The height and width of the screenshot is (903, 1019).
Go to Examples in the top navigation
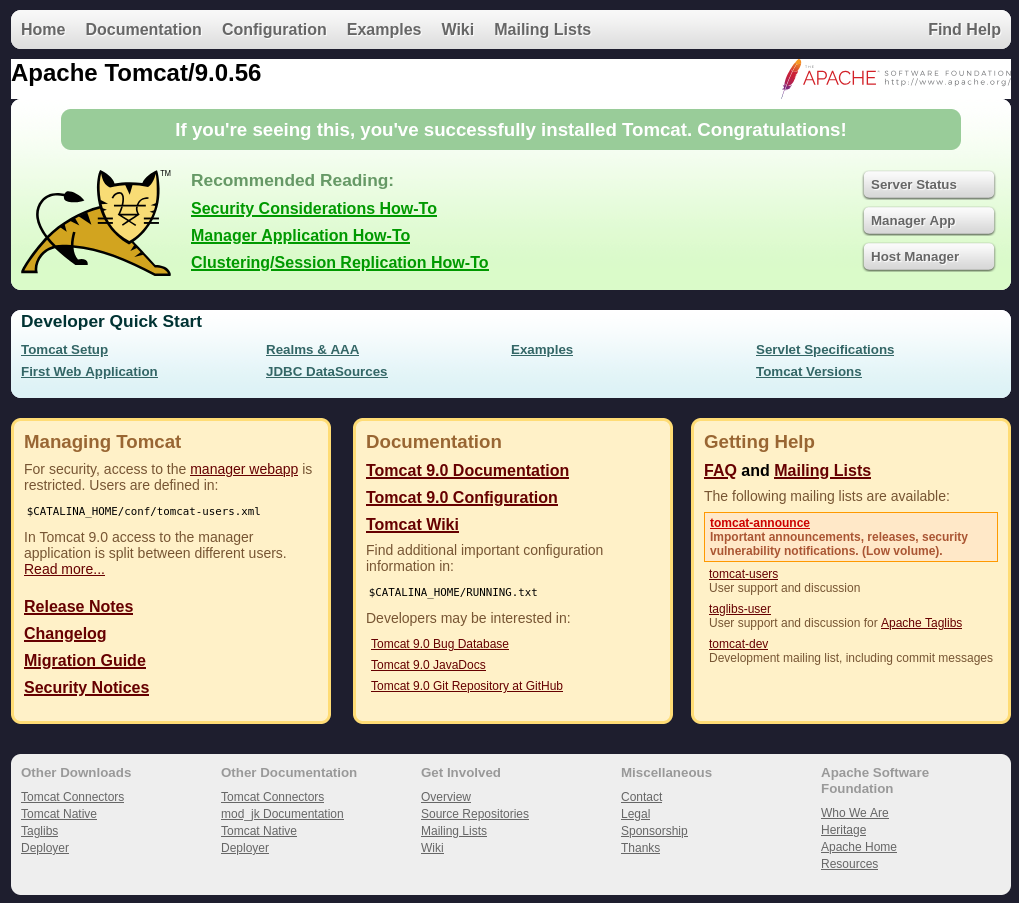[383, 29]
